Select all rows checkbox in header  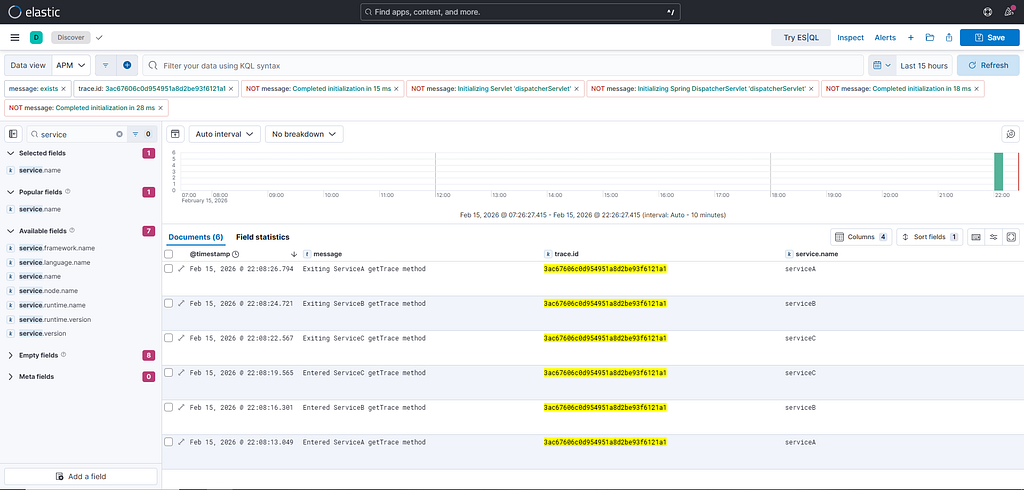168,253
